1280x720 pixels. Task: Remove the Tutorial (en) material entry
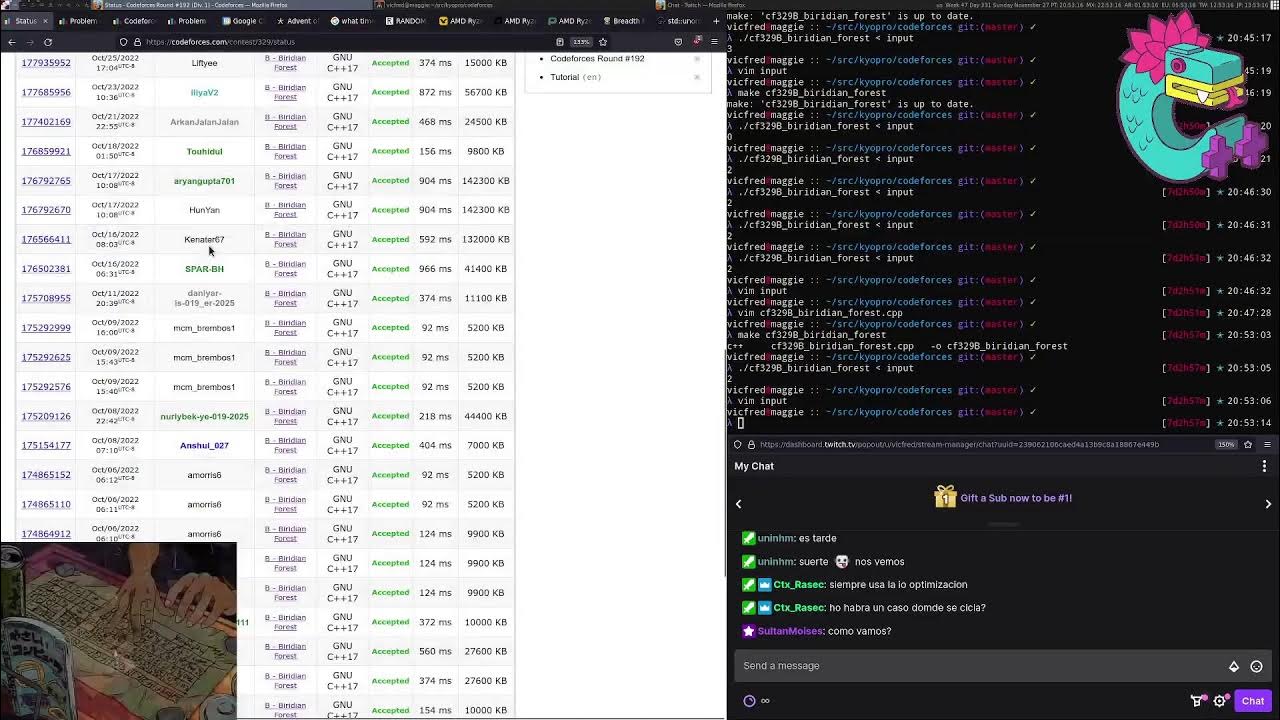point(697,77)
